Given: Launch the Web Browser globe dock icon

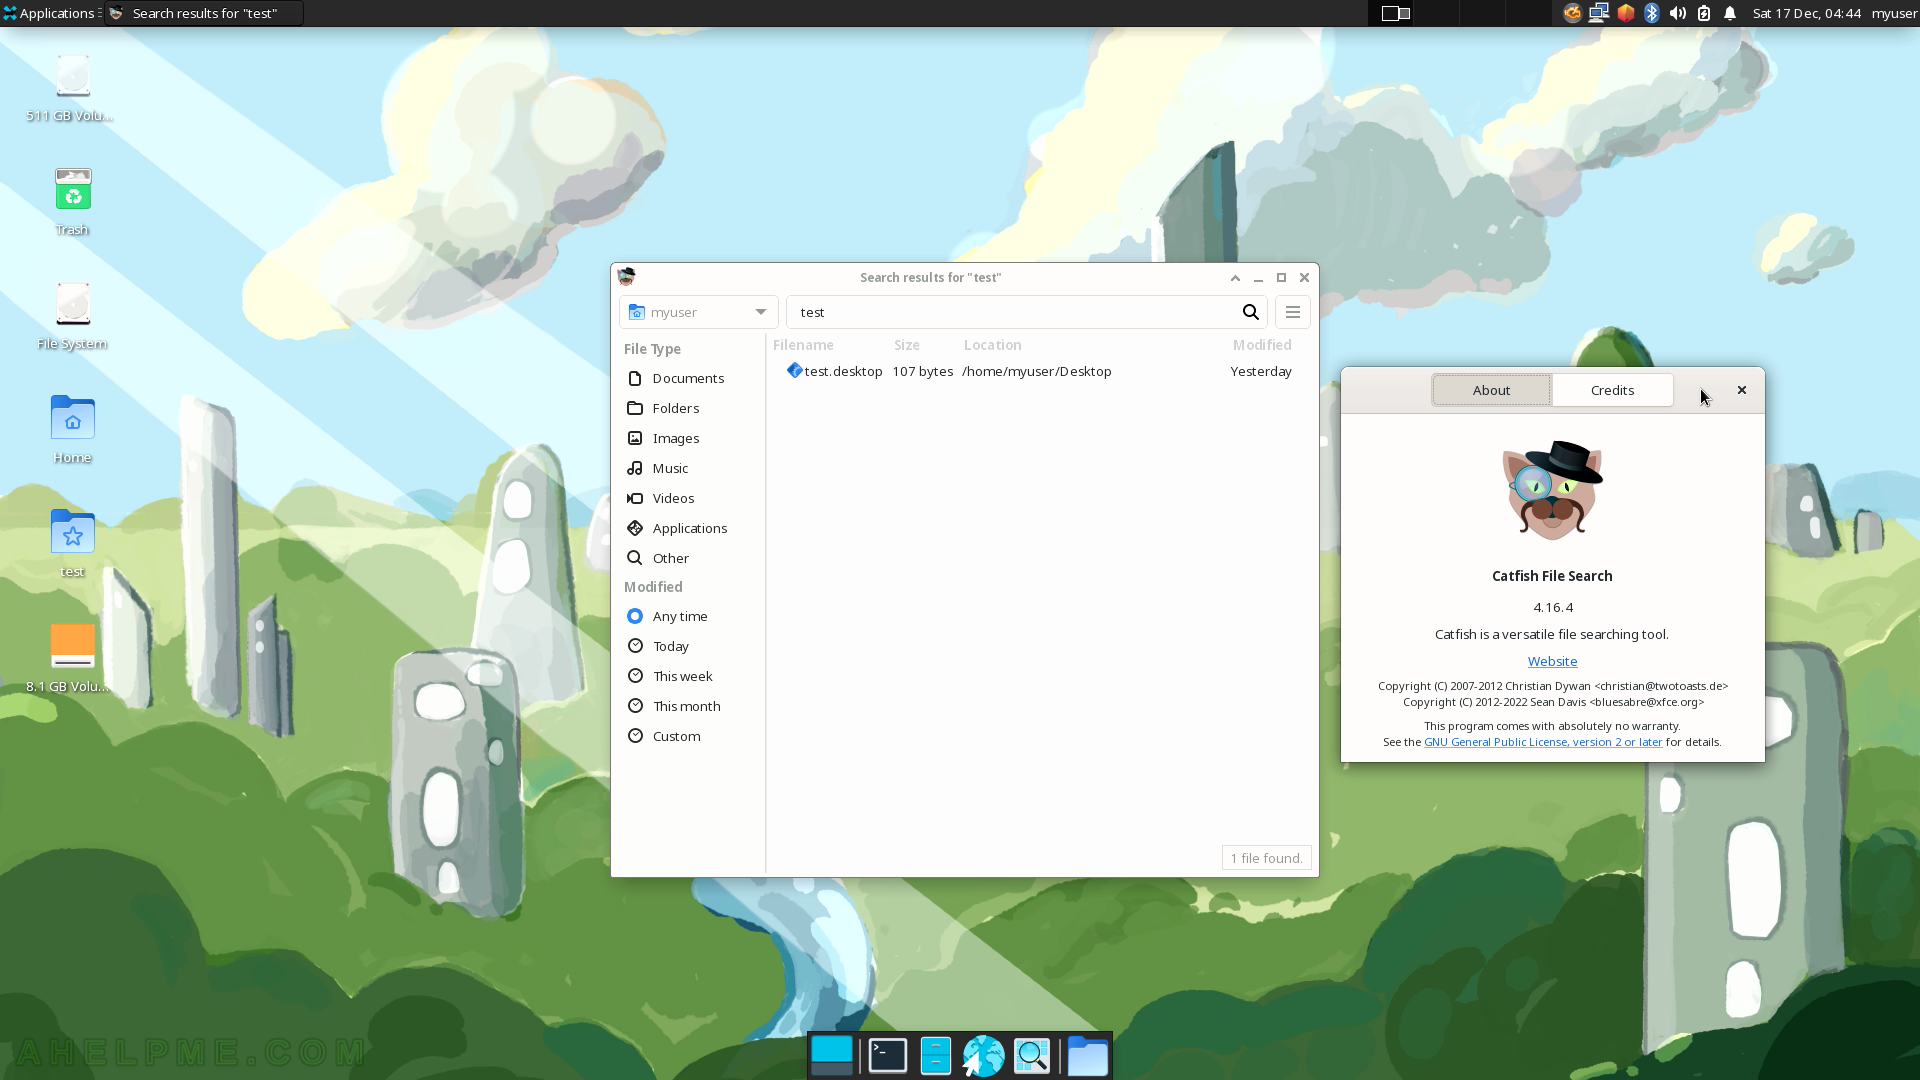Looking at the screenshot, I should click(983, 1056).
